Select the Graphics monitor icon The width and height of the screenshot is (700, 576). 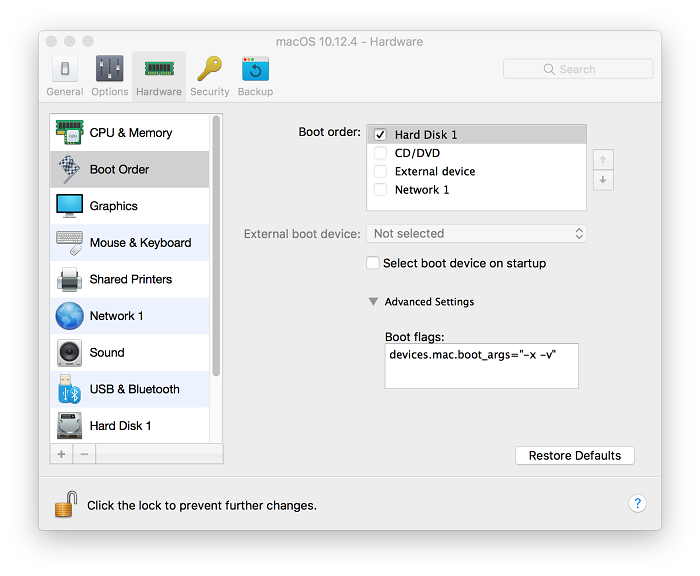[69, 206]
